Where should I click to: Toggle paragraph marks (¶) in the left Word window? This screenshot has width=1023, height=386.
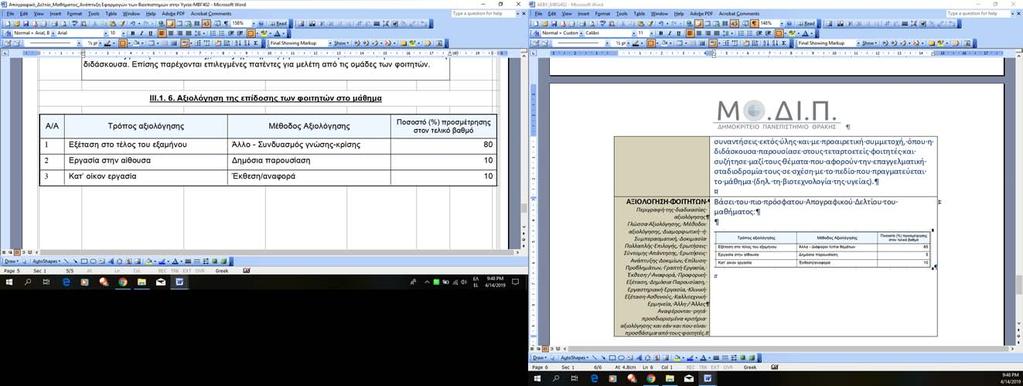pyautogui.click(x=226, y=23)
